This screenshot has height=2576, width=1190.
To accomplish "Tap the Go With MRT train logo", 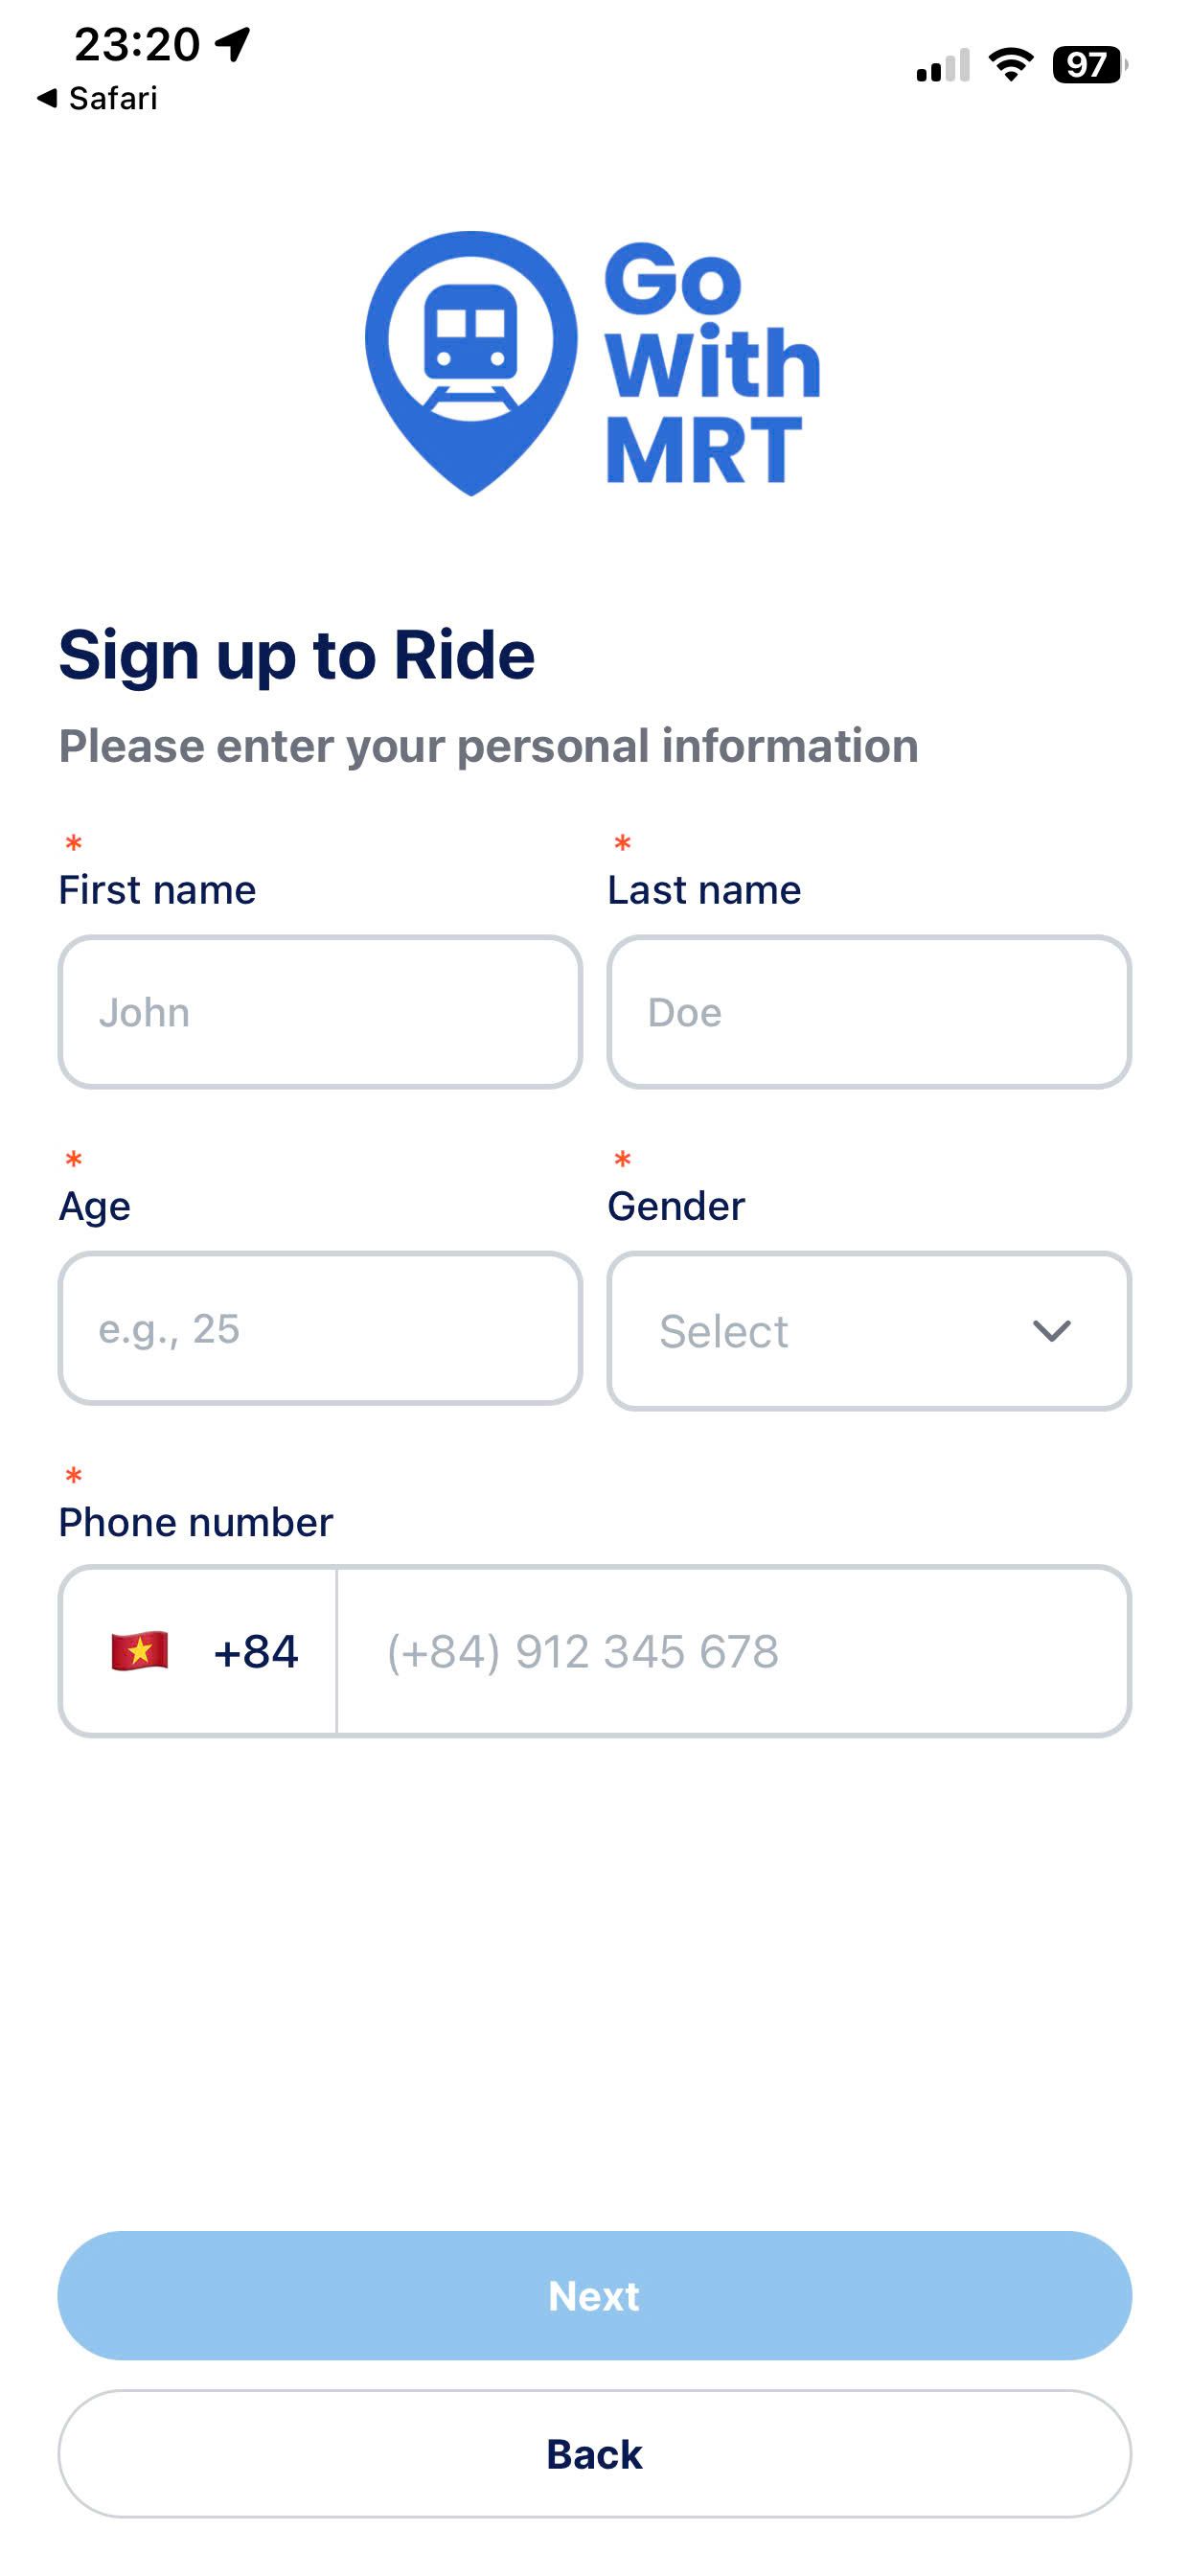I will (x=470, y=361).
